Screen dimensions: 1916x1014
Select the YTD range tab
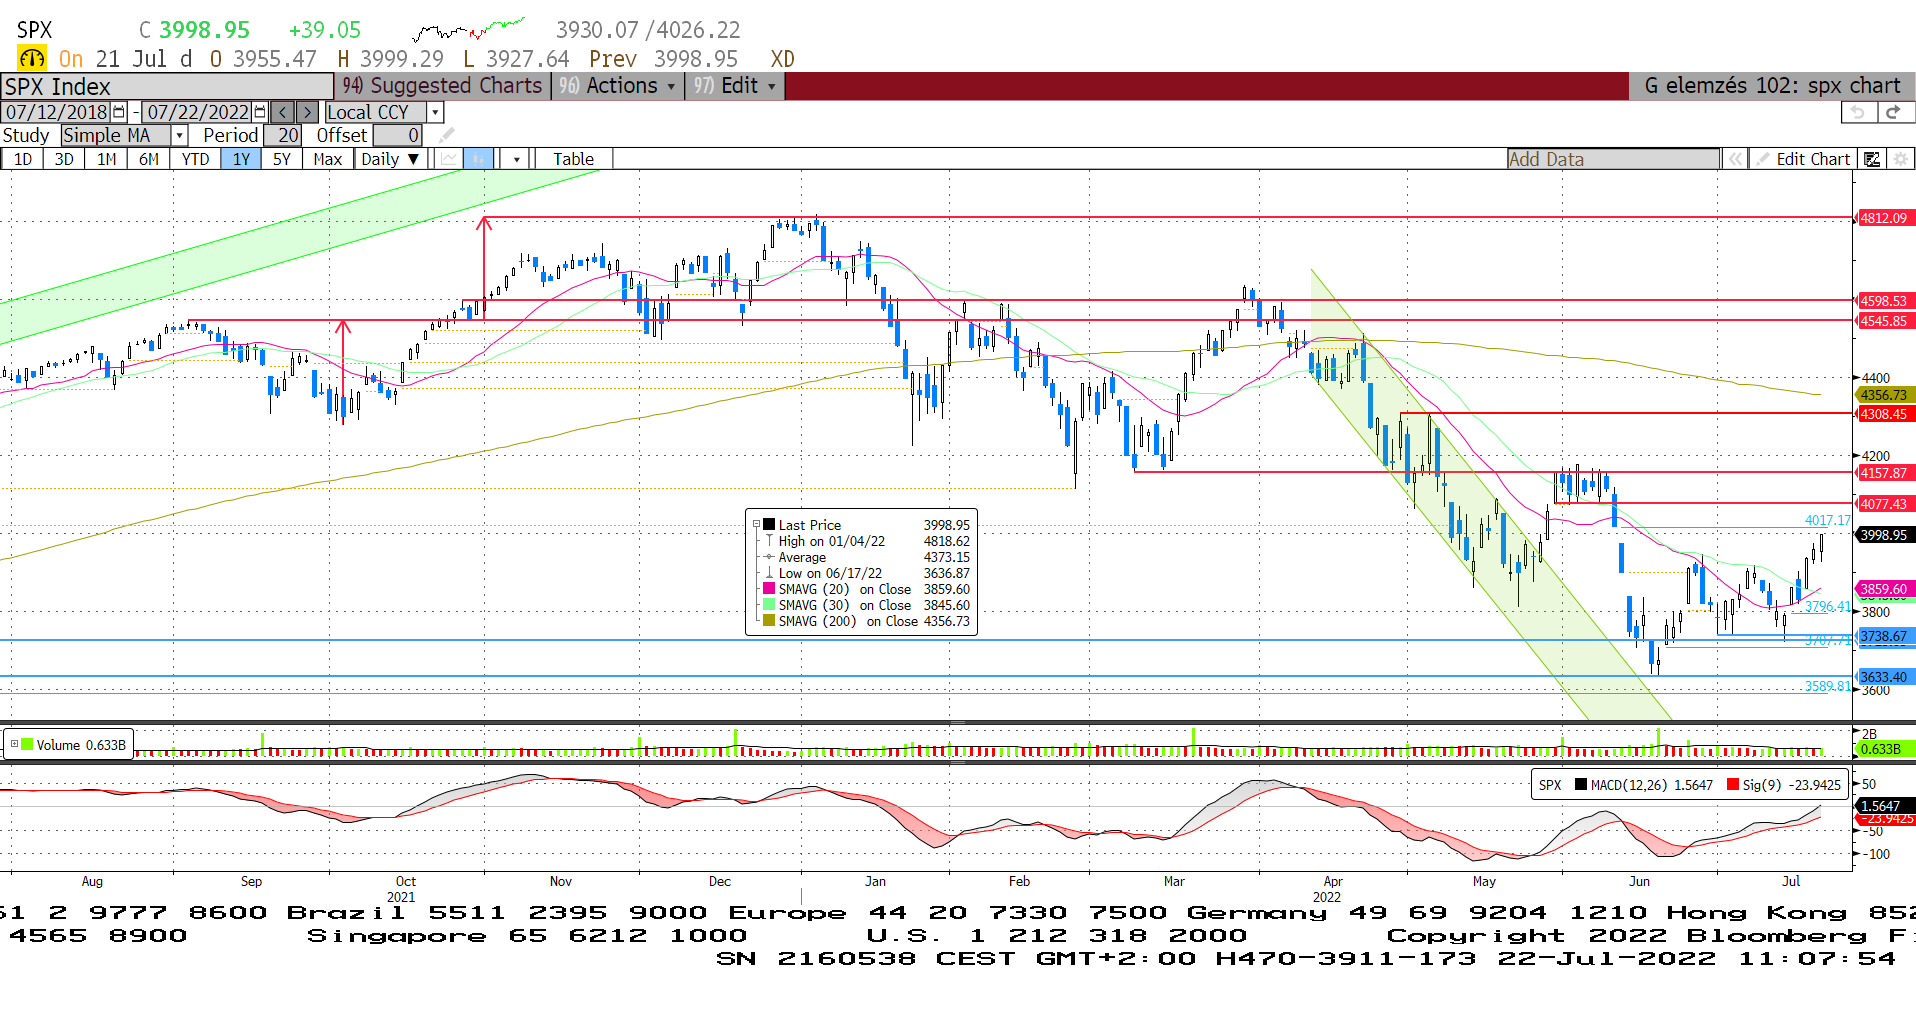coord(195,159)
